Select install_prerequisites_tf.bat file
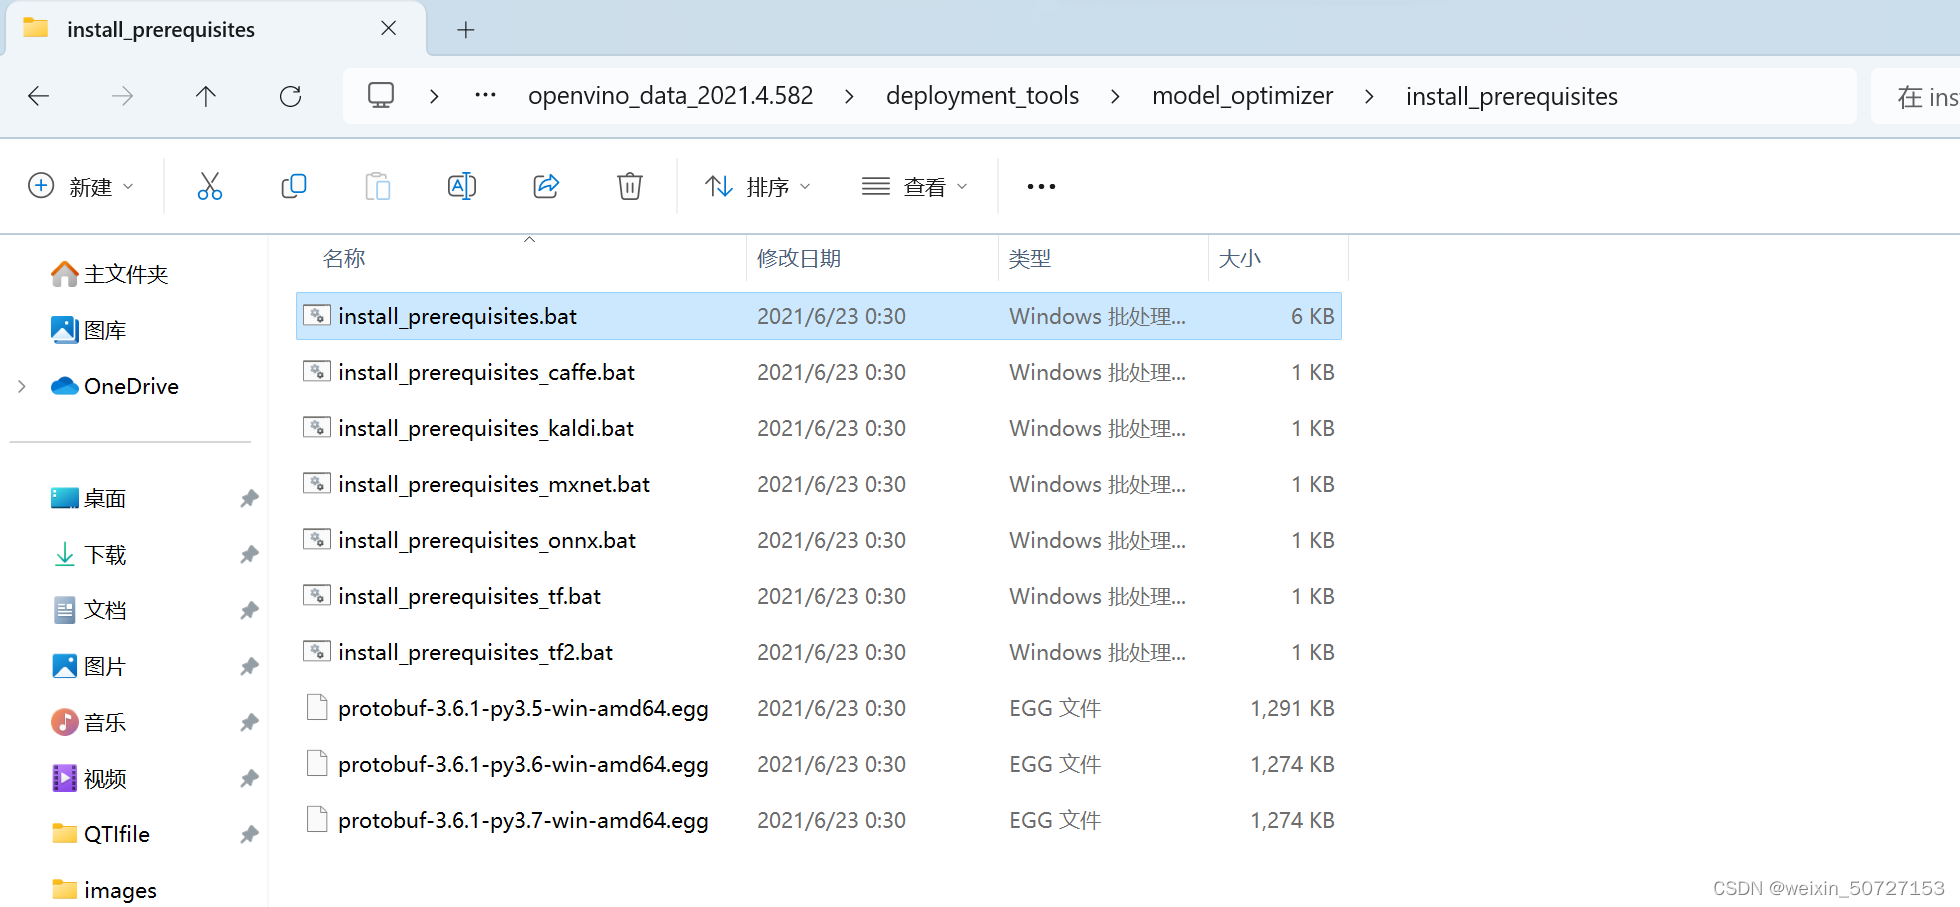 click(818, 596)
